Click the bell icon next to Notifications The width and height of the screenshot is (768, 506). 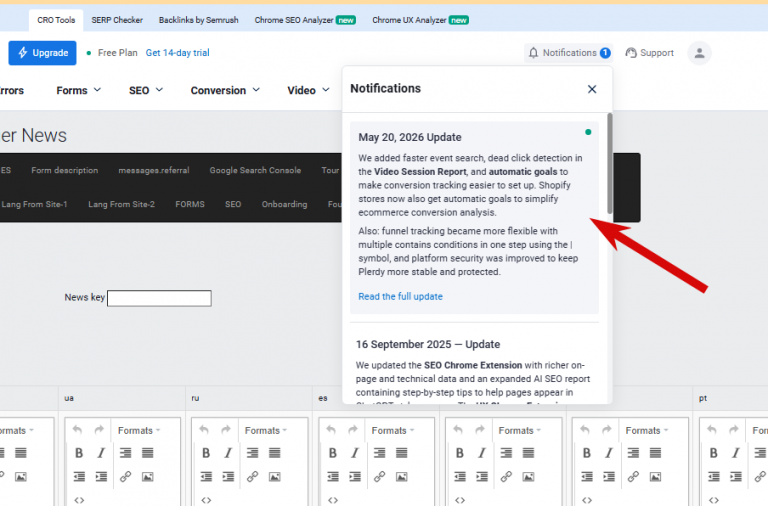point(533,53)
